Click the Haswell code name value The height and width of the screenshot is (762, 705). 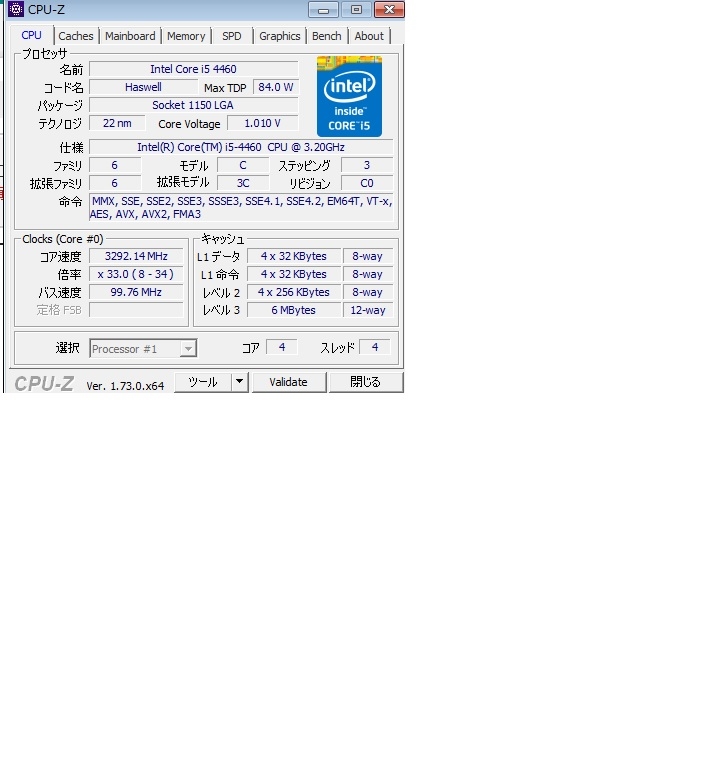143,87
